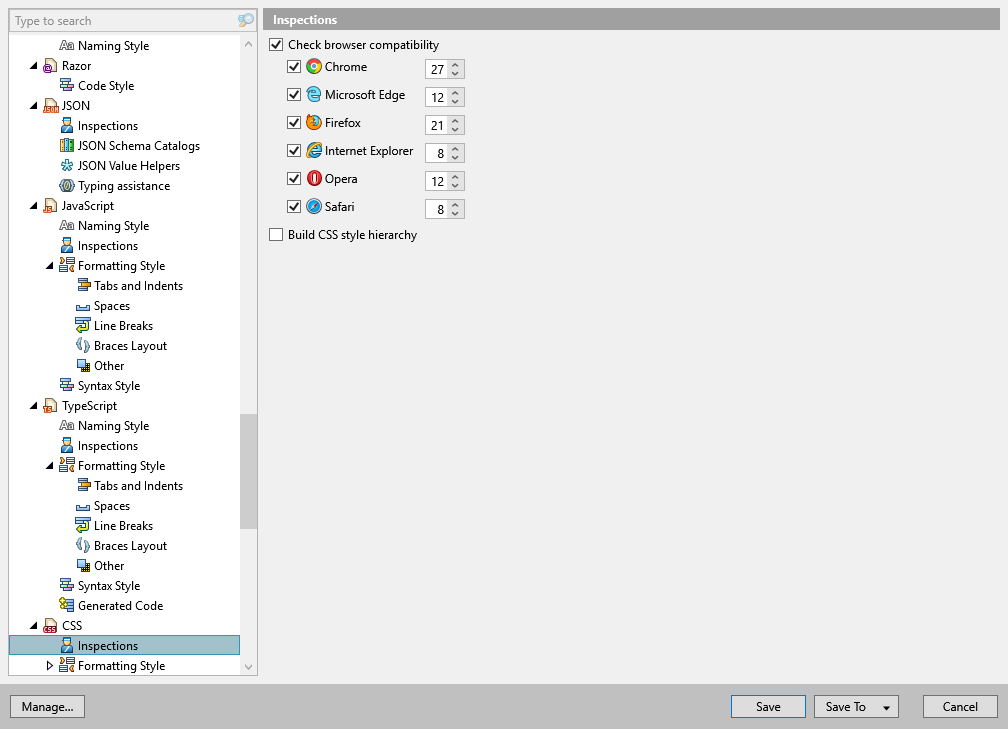Click tree scrollbar up arrow

(x=248, y=44)
